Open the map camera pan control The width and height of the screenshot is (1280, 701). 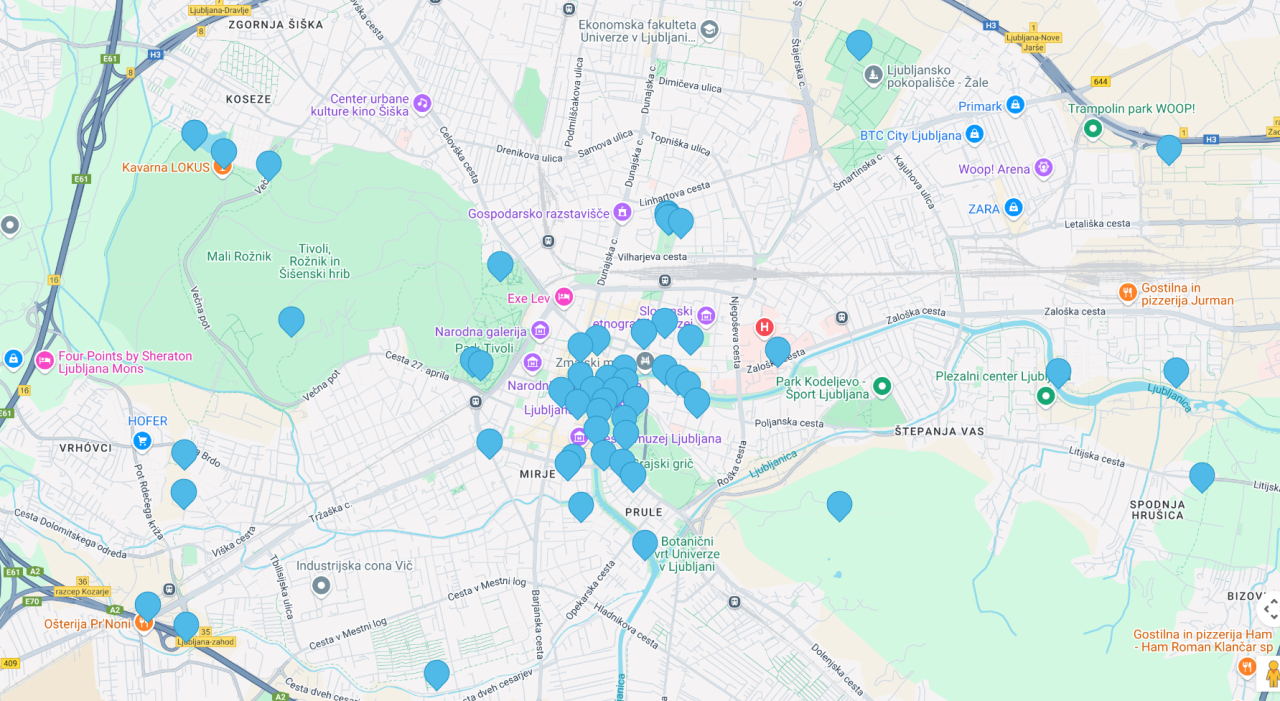[x=1270, y=608]
